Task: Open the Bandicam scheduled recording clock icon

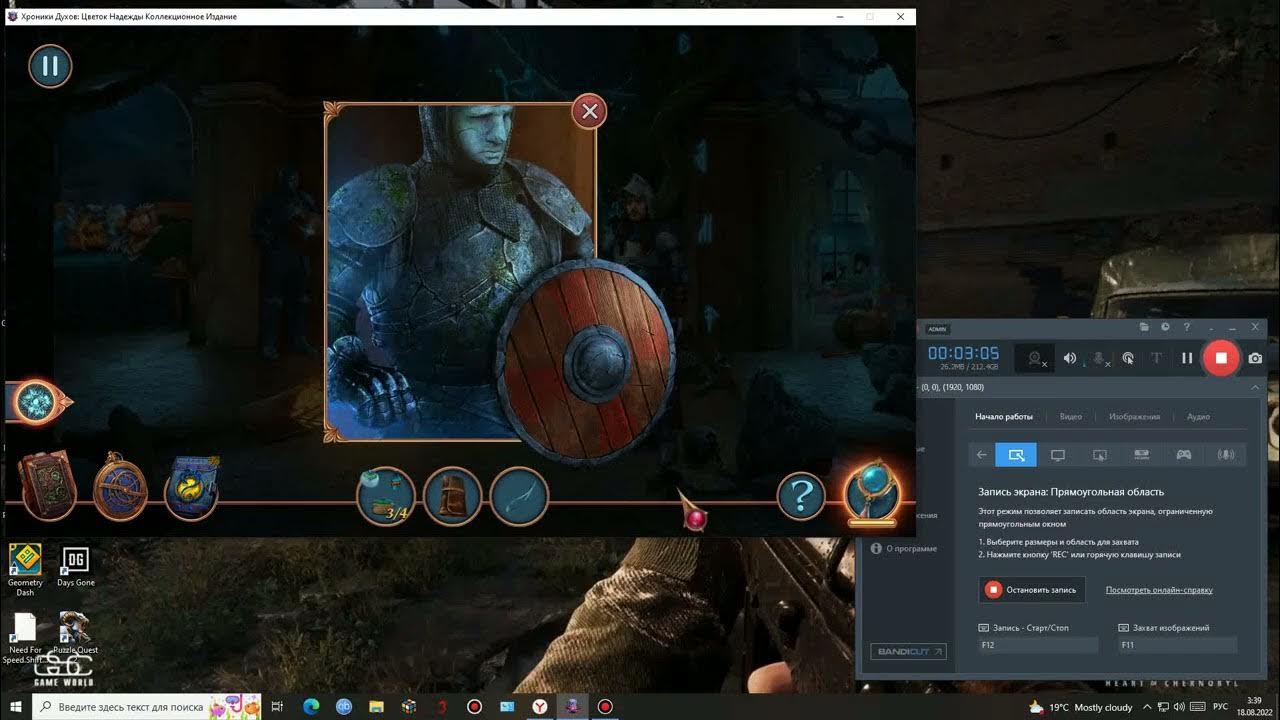Action: click(1165, 327)
